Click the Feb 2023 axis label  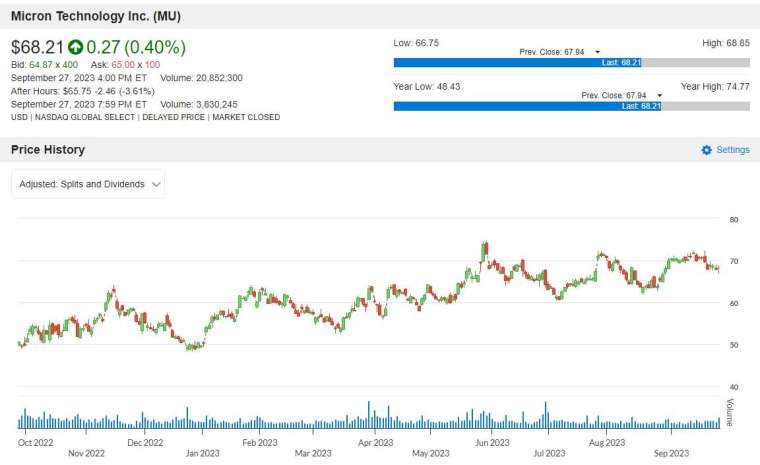click(260, 443)
